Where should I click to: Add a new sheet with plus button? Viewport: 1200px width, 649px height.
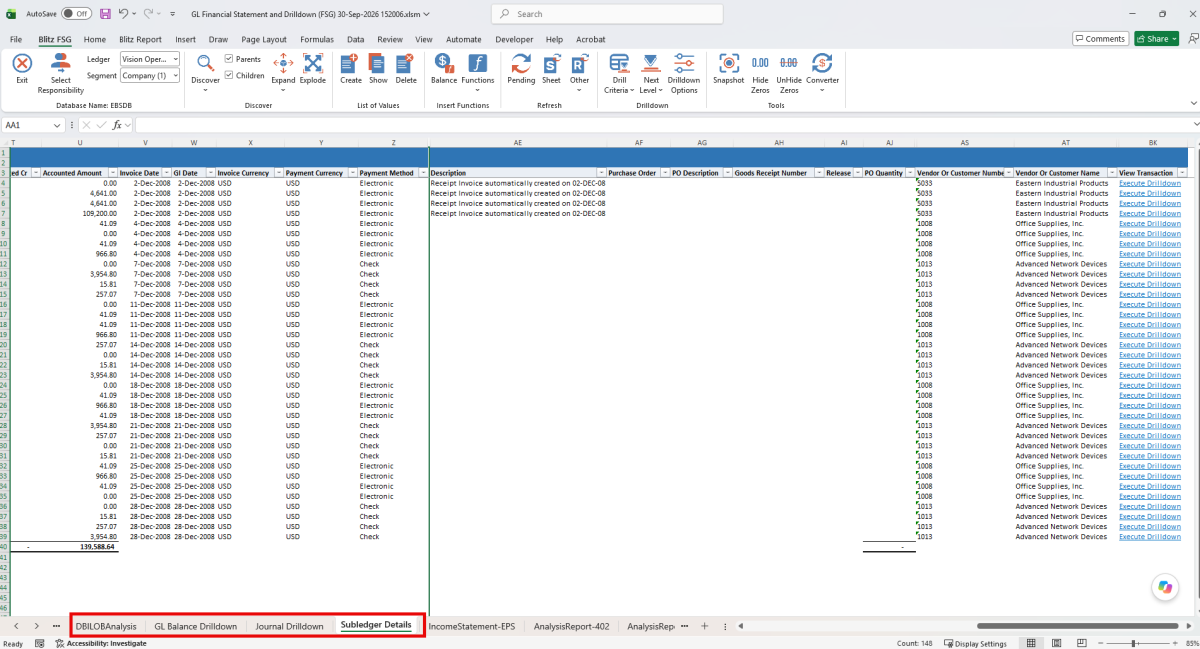pyautogui.click(x=705, y=626)
